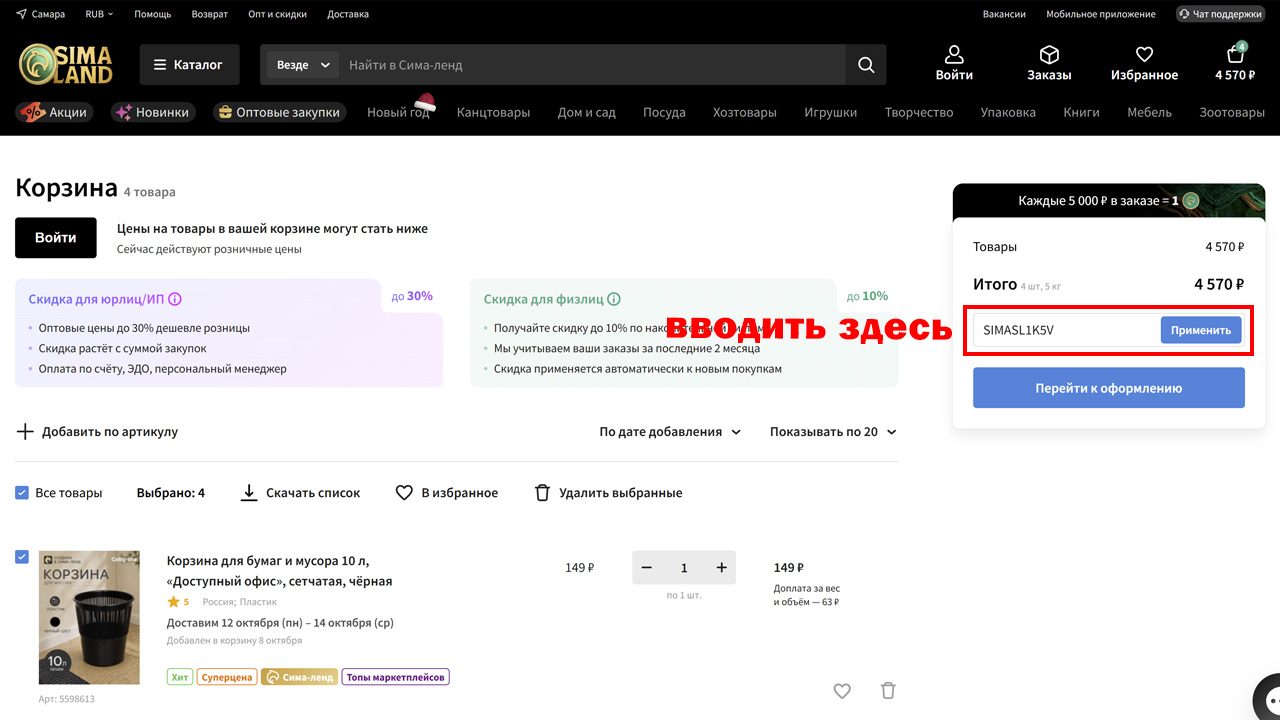Open the Оптовые закупки category
Image resolution: width=1280 pixels, height=720 pixels.
[x=280, y=112]
